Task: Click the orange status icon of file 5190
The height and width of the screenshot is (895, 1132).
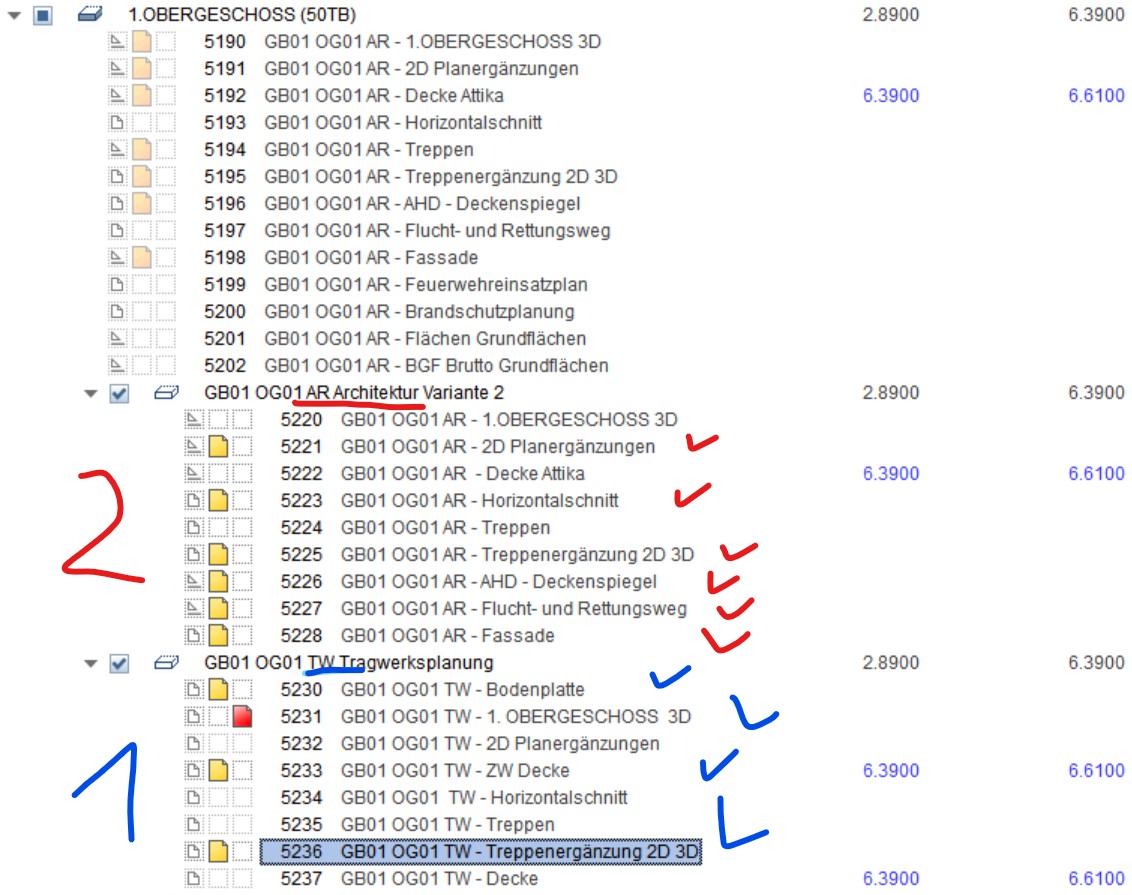Action: pyautogui.click(x=141, y=42)
